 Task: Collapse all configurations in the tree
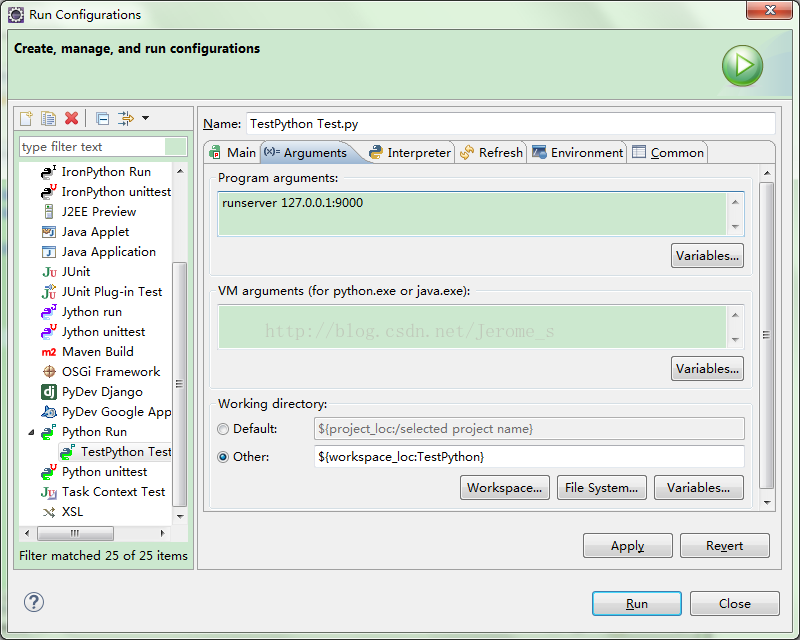[x=103, y=118]
